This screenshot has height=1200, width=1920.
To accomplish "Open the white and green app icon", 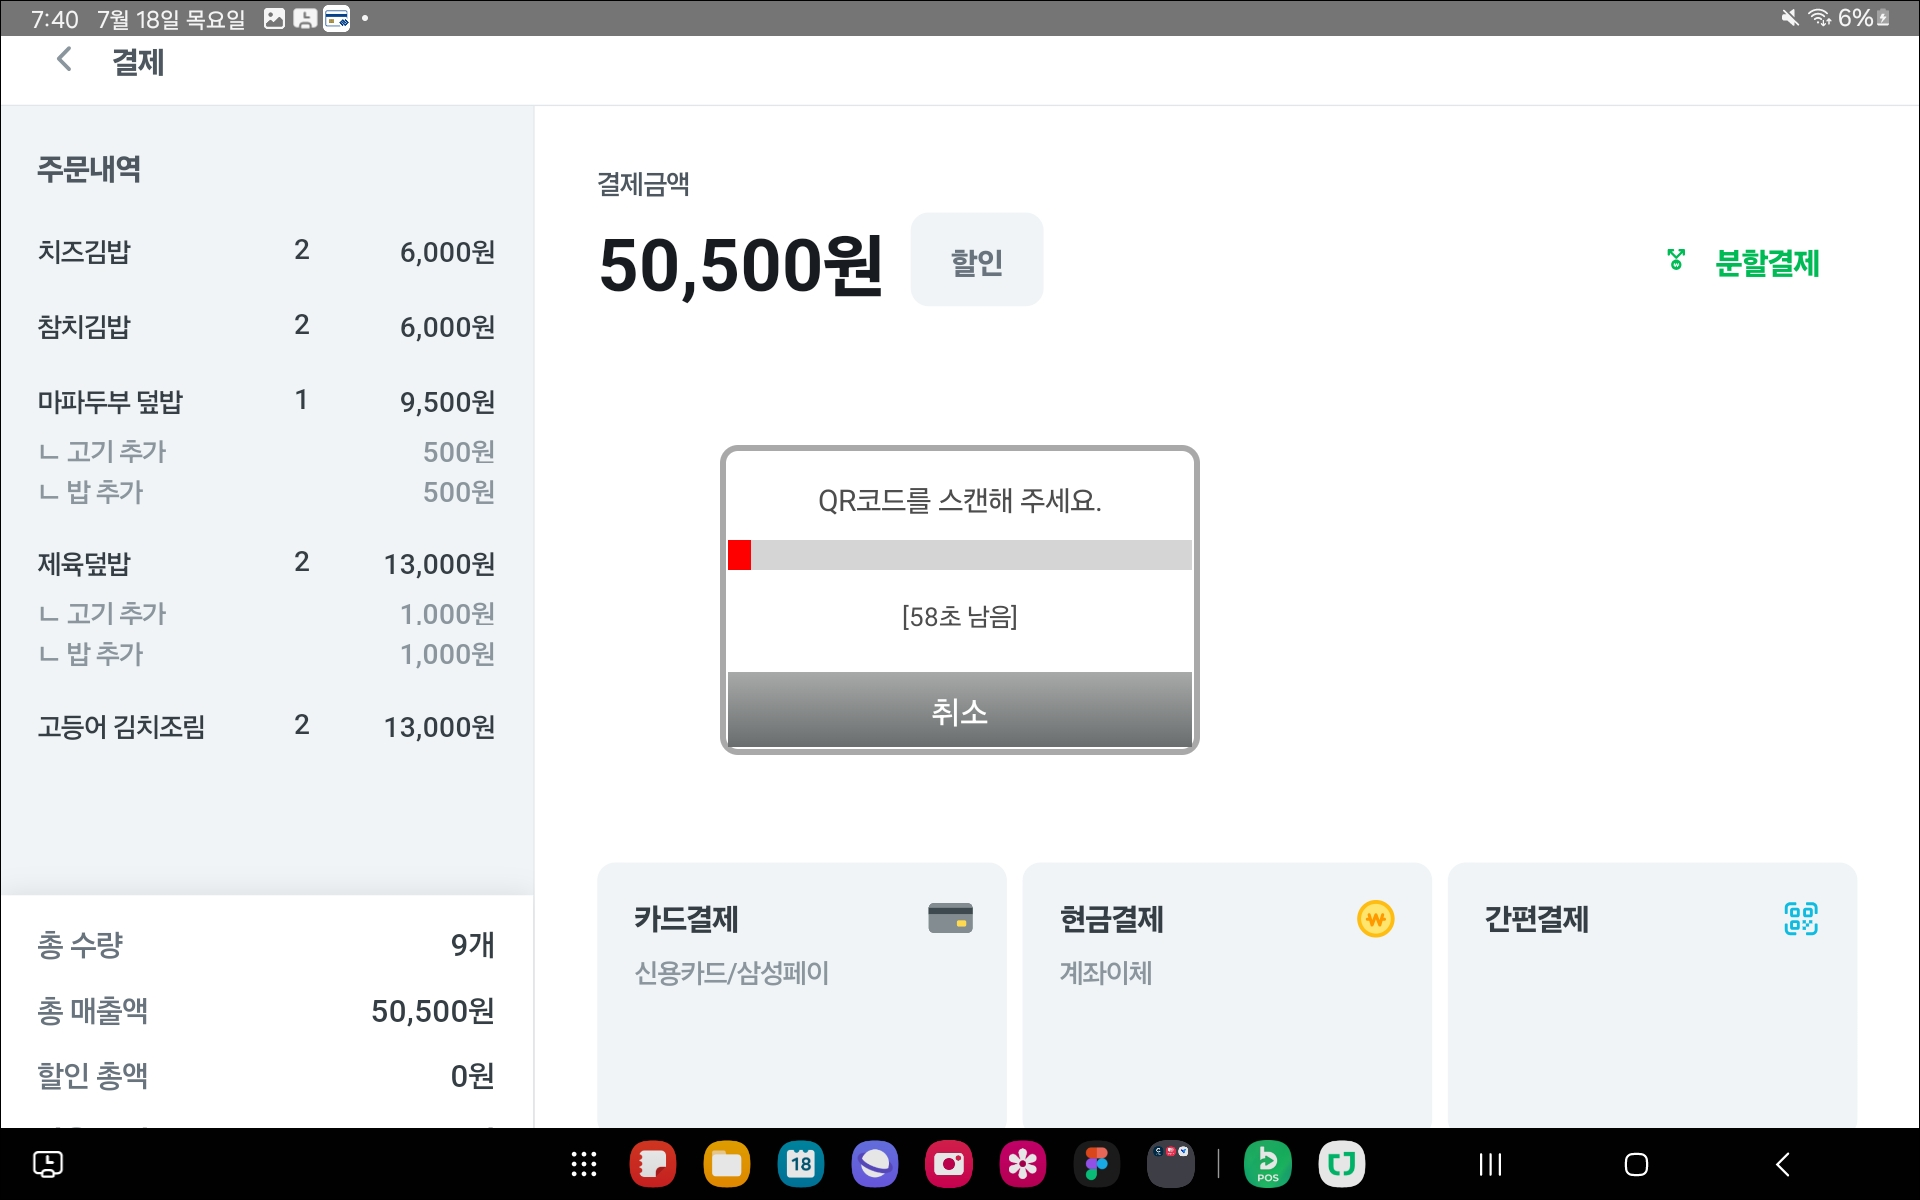I will coord(1342,1164).
